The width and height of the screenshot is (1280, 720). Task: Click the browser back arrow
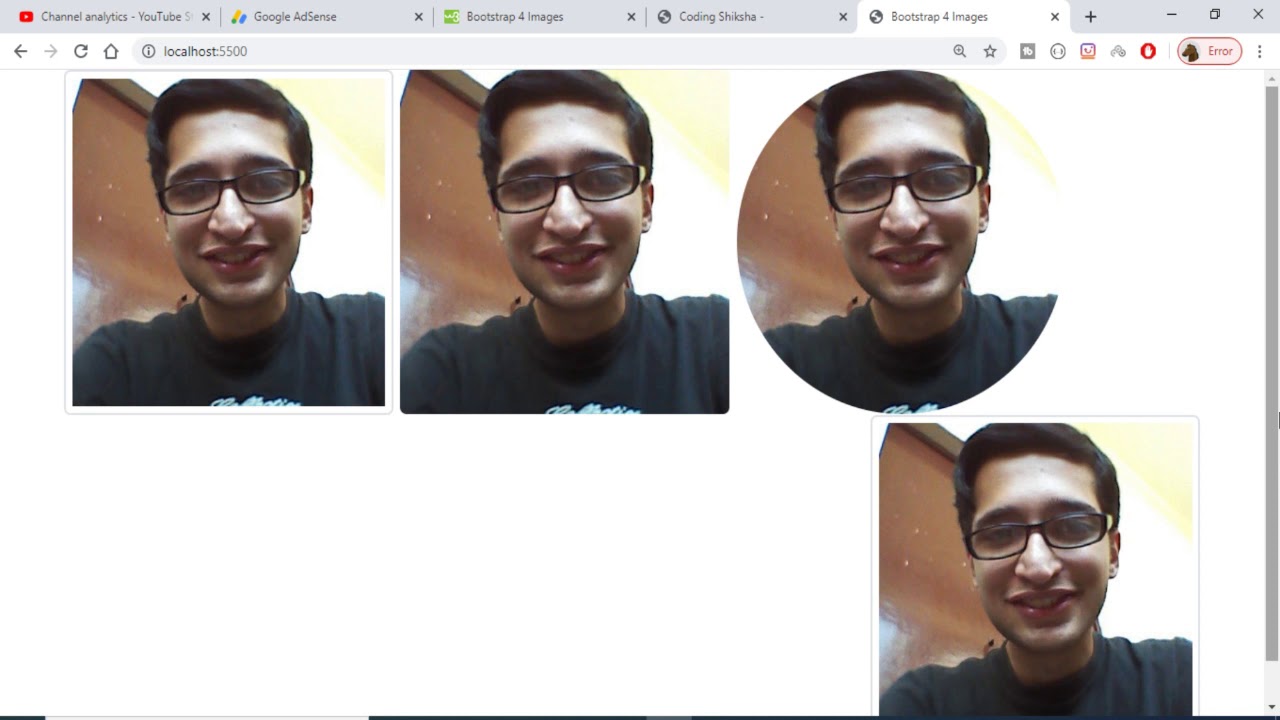[x=20, y=51]
